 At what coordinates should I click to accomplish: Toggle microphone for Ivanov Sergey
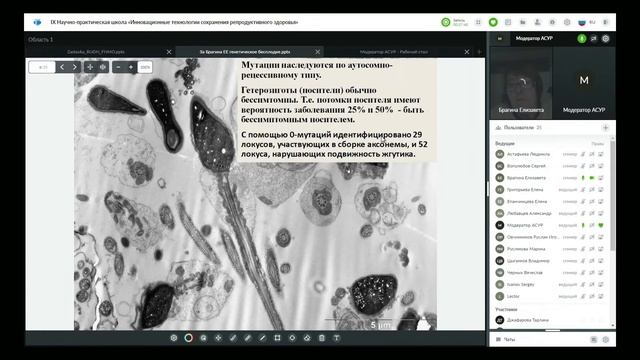(x=583, y=284)
